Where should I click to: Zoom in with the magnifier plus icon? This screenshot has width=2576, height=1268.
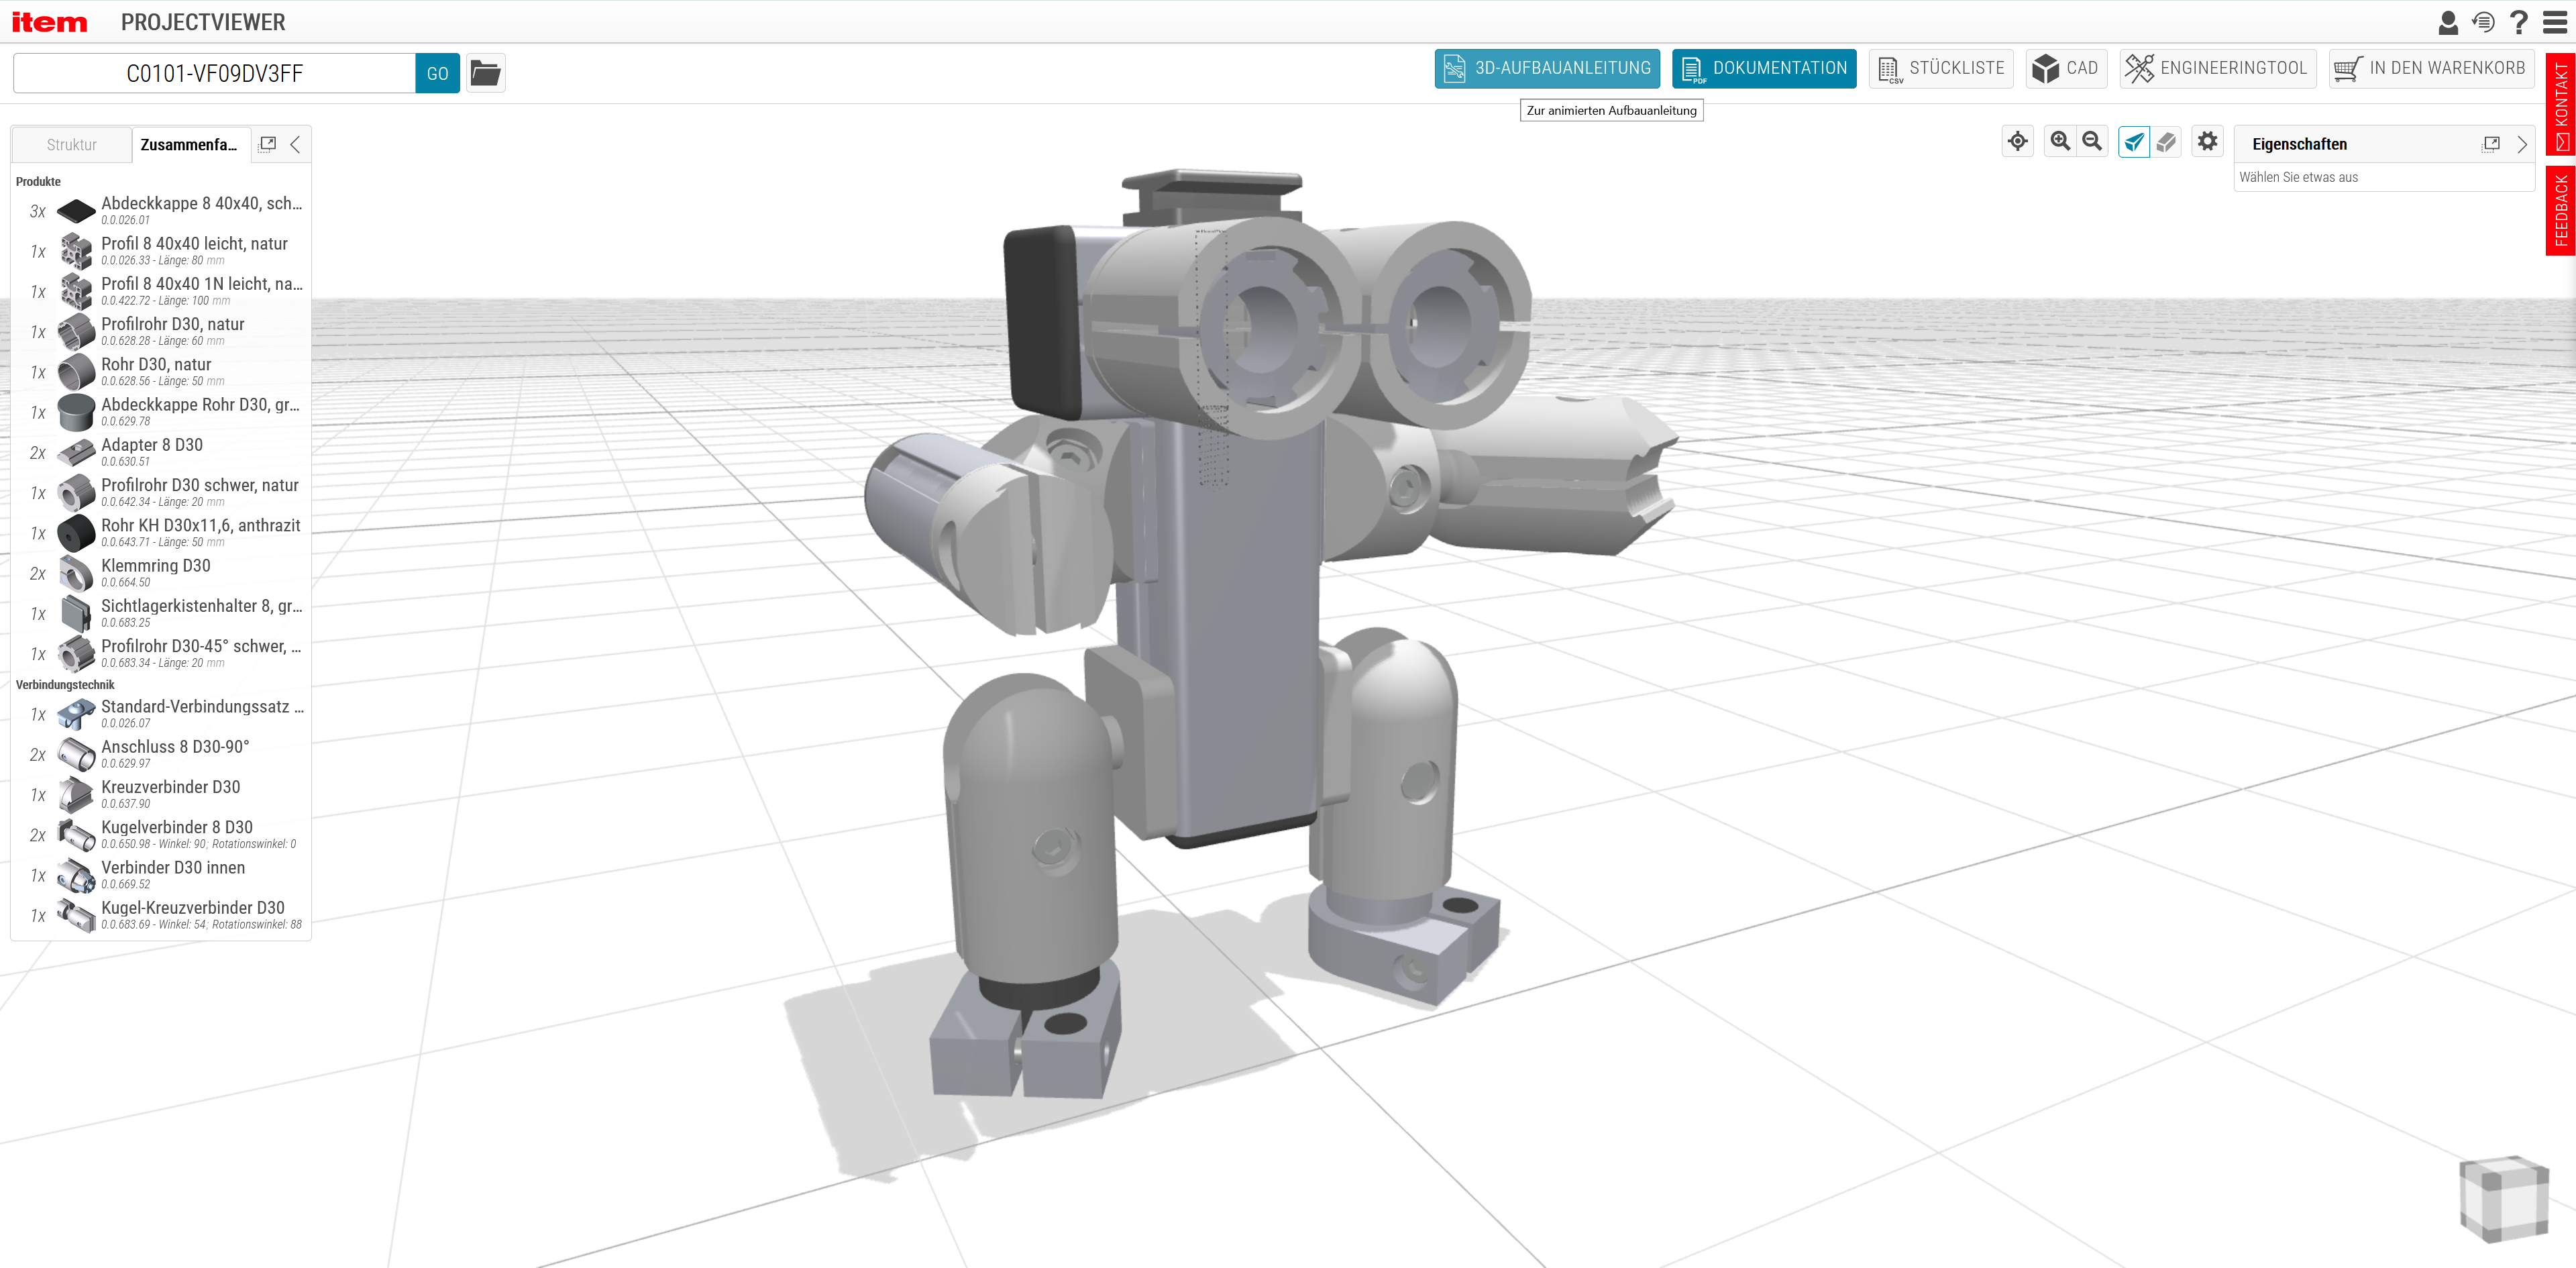coord(2059,142)
